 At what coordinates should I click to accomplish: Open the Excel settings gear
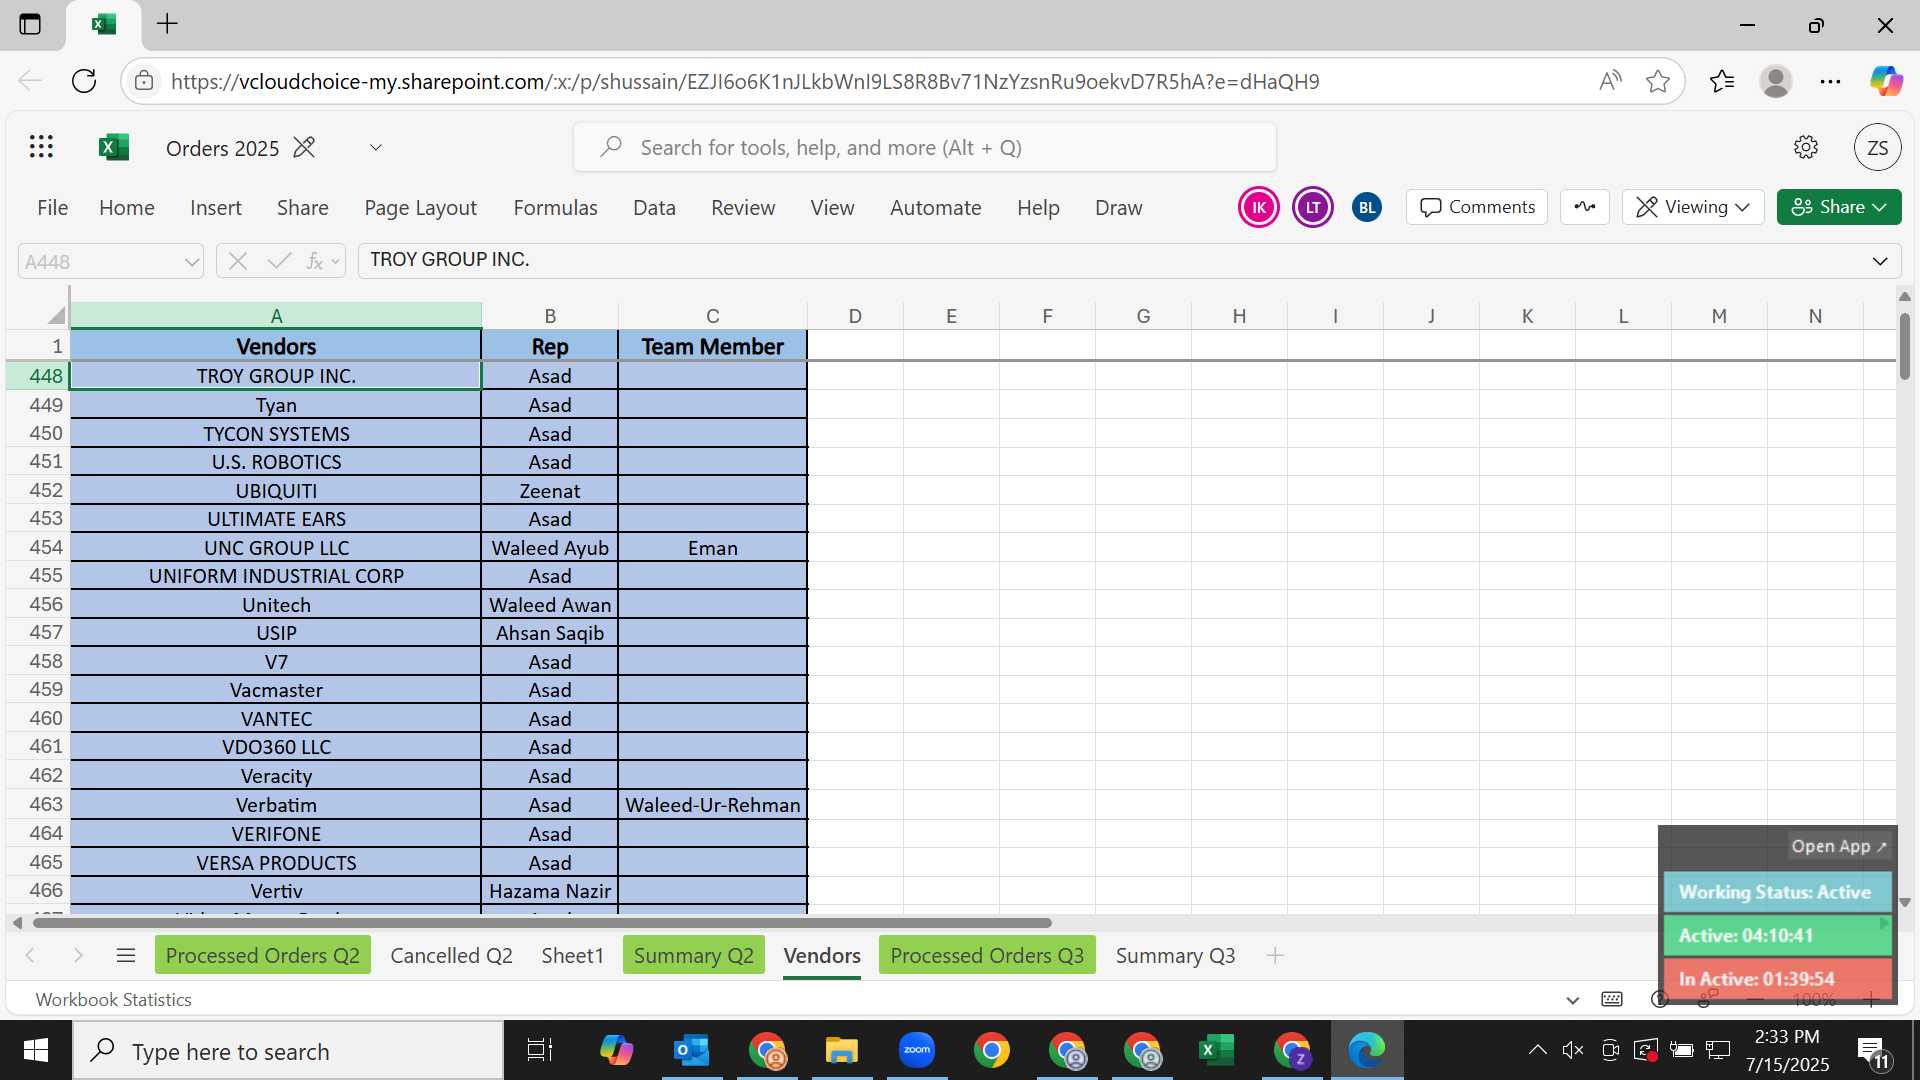(1805, 147)
